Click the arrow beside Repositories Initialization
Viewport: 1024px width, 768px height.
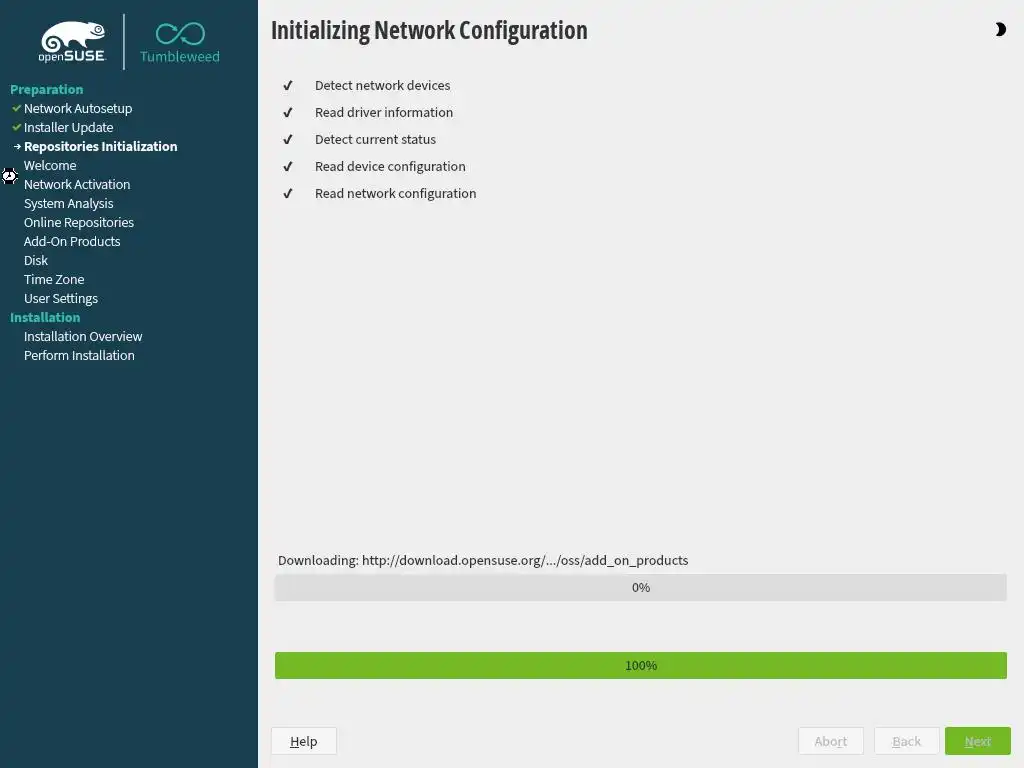click(17, 146)
